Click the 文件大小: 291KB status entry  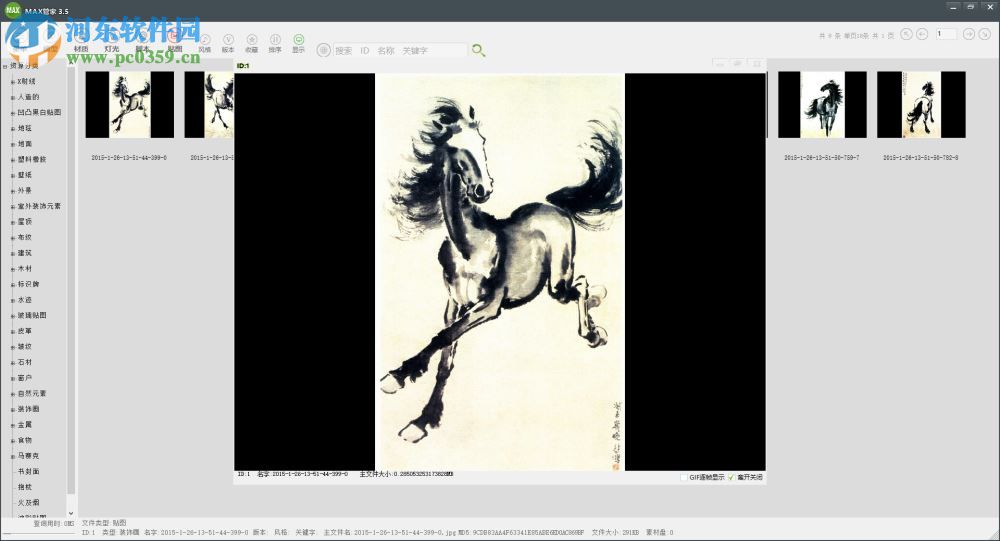tap(615, 532)
